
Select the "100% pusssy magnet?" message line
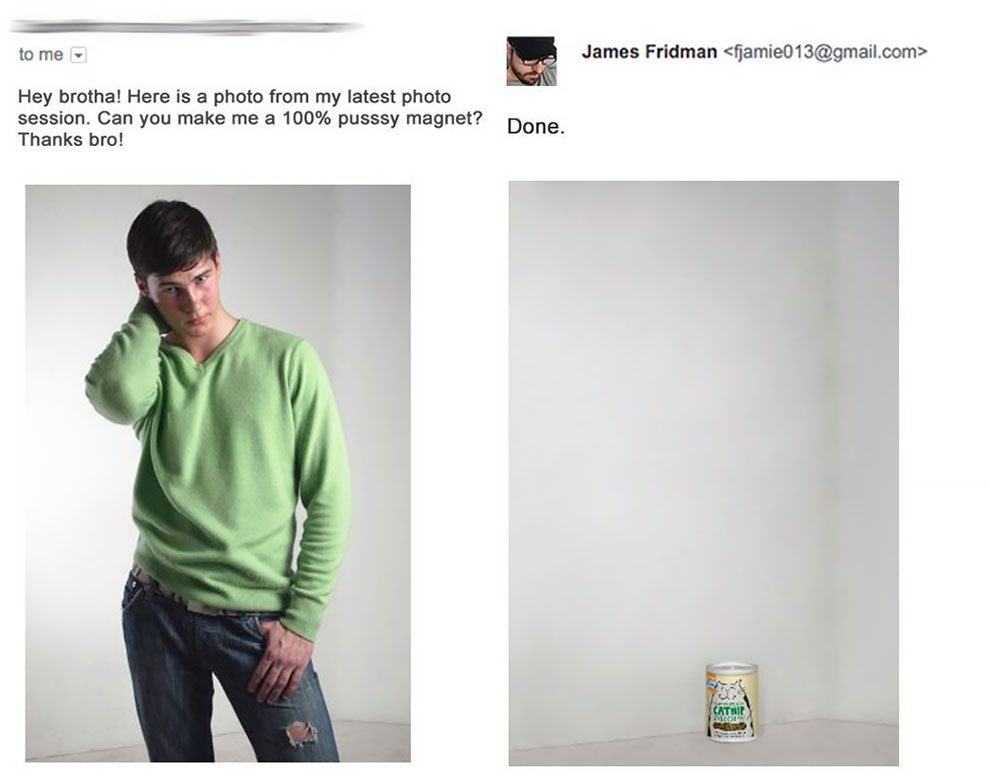click(381, 118)
